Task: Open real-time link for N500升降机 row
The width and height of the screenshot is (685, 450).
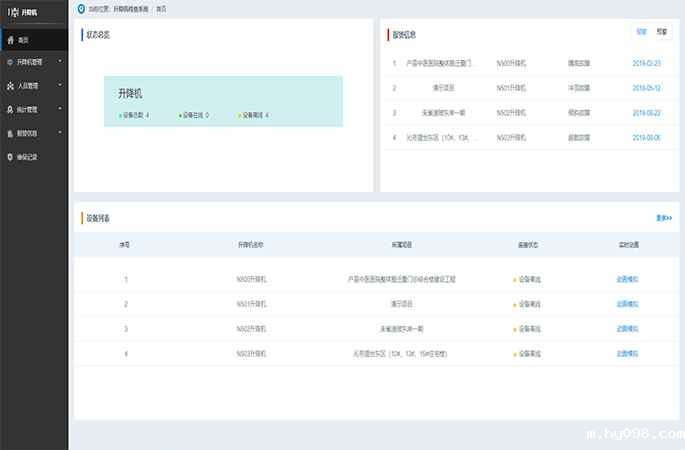Action: tap(627, 280)
